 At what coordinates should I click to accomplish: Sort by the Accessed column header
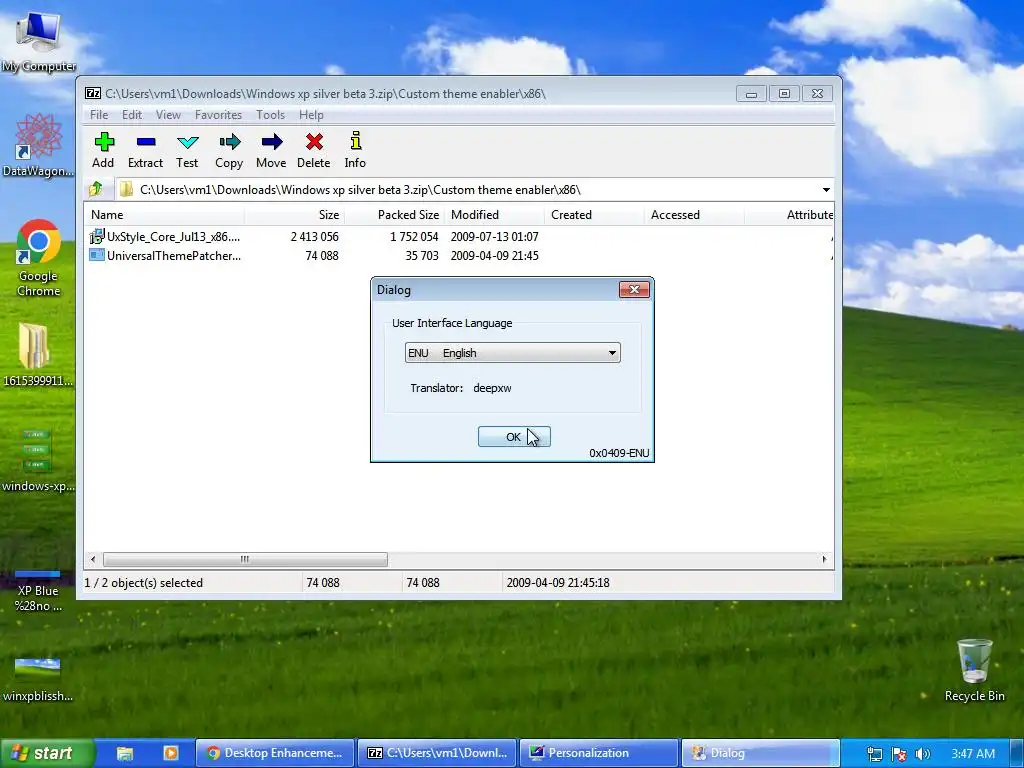[694, 215]
